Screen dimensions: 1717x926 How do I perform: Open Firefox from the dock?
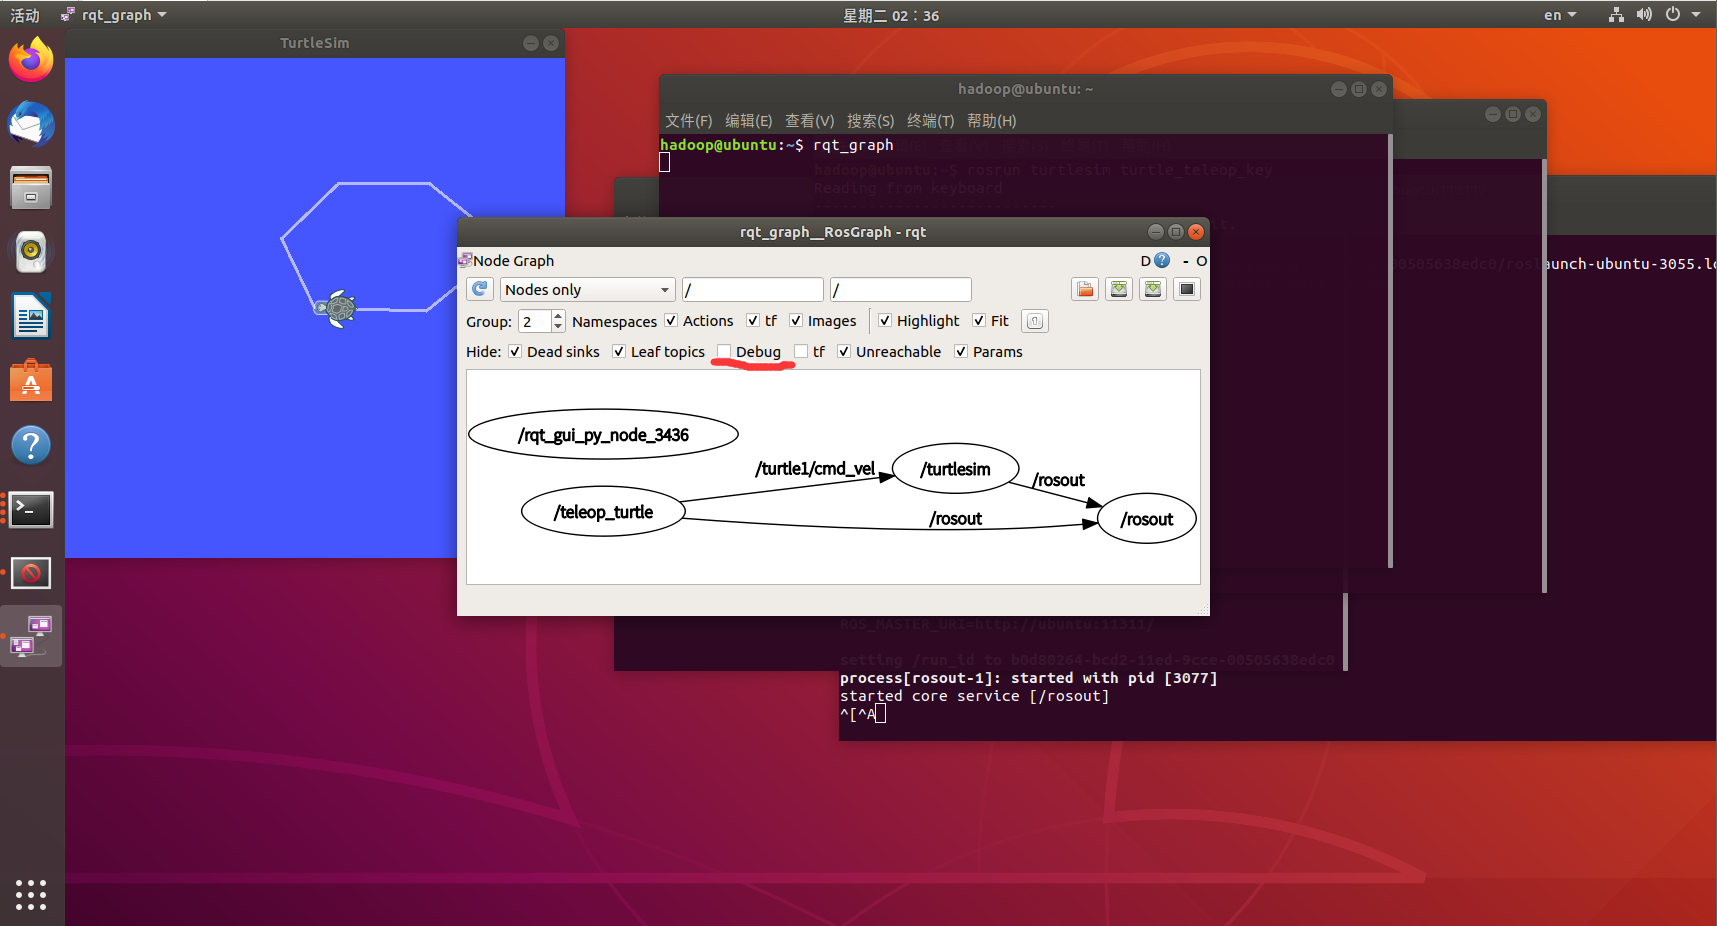[x=31, y=60]
